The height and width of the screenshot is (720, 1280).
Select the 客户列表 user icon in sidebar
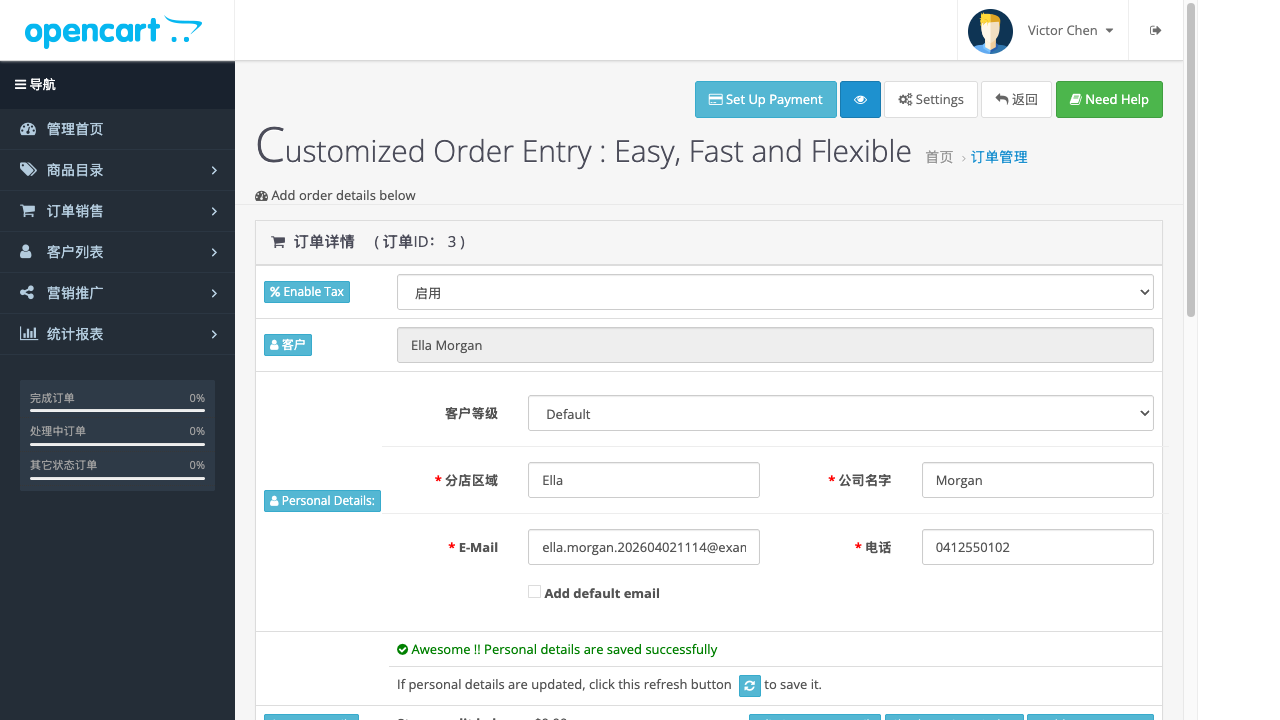[27, 251]
